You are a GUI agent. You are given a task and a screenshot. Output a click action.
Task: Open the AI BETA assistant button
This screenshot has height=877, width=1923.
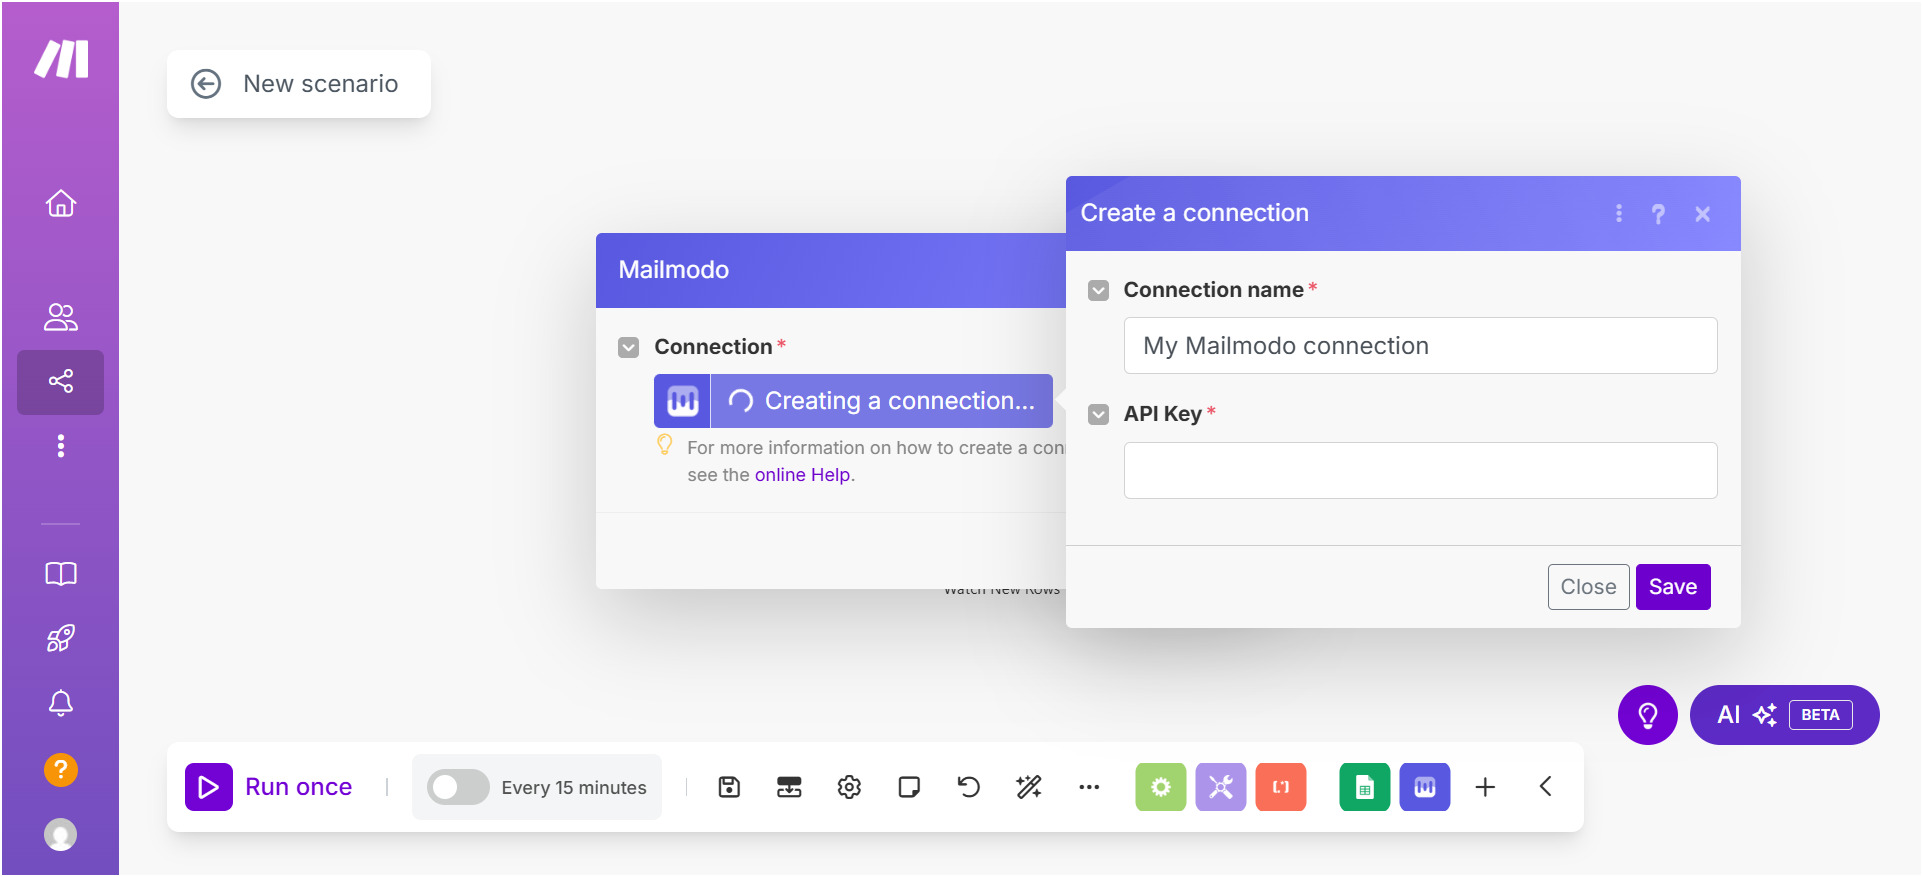click(1784, 715)
